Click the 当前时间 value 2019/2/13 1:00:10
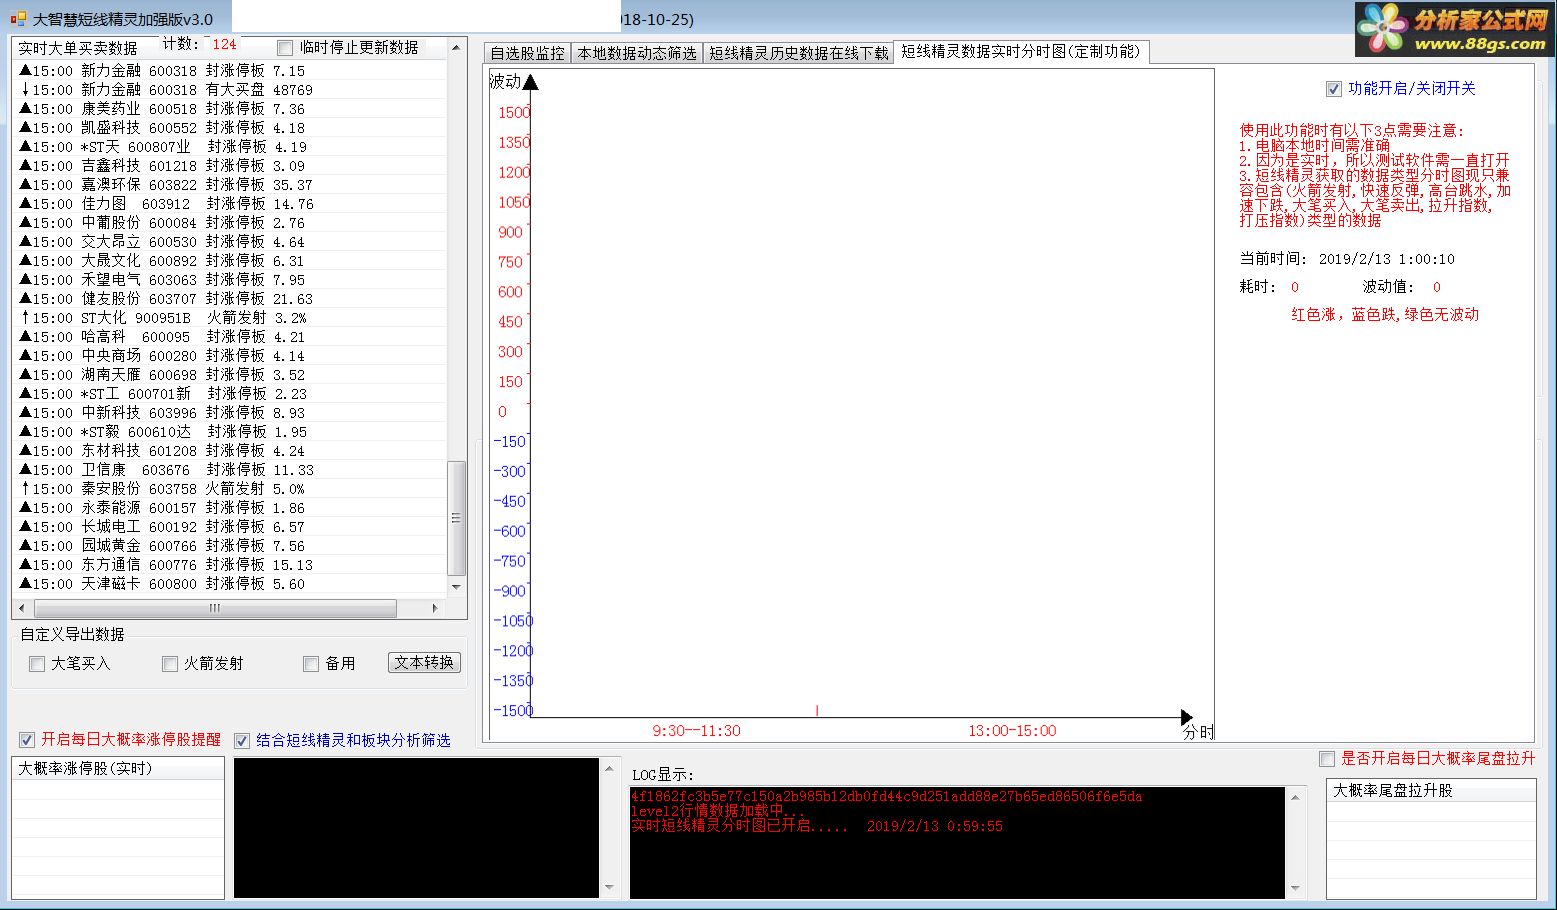This screenshot has width=1557, height=910. coord(1386,259)
